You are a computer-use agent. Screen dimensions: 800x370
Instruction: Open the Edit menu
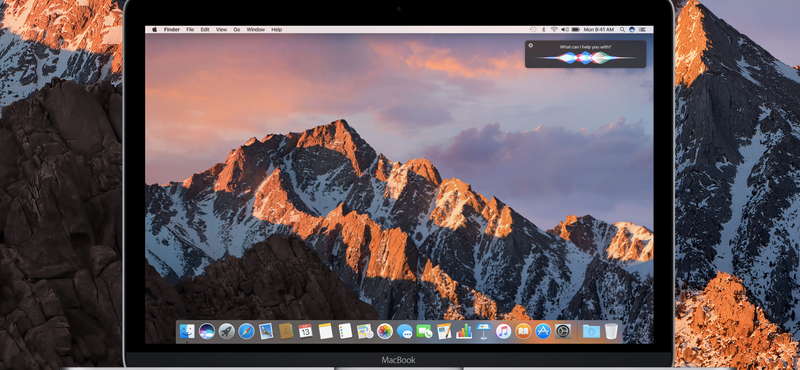[x=205, y=30]
